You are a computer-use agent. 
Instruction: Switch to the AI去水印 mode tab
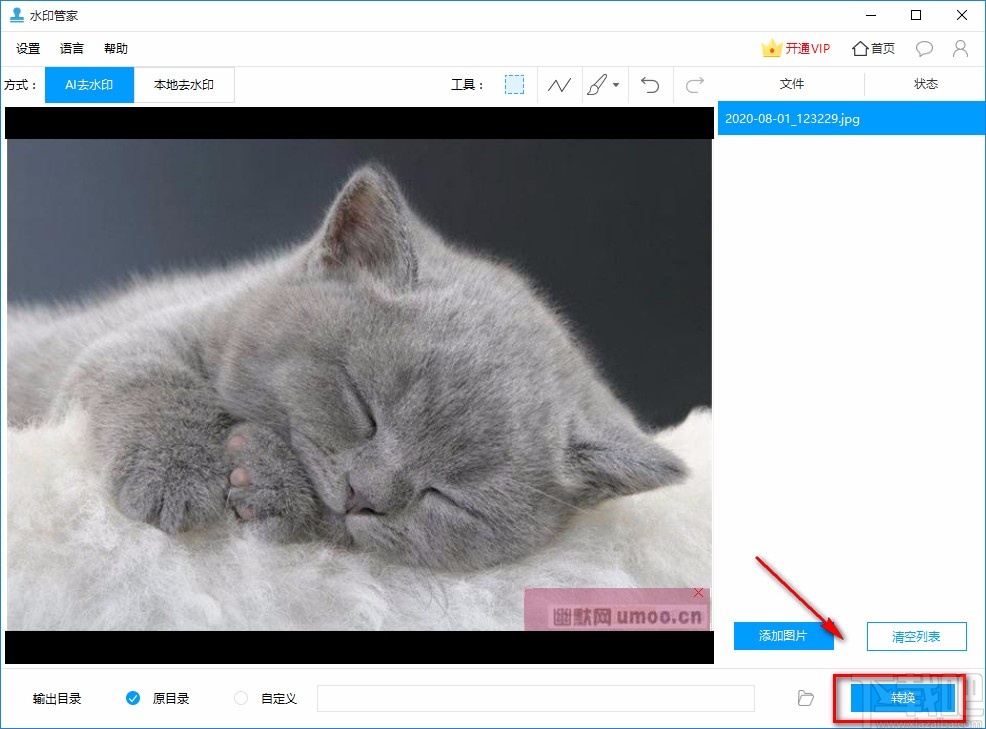tap(89, 85)
